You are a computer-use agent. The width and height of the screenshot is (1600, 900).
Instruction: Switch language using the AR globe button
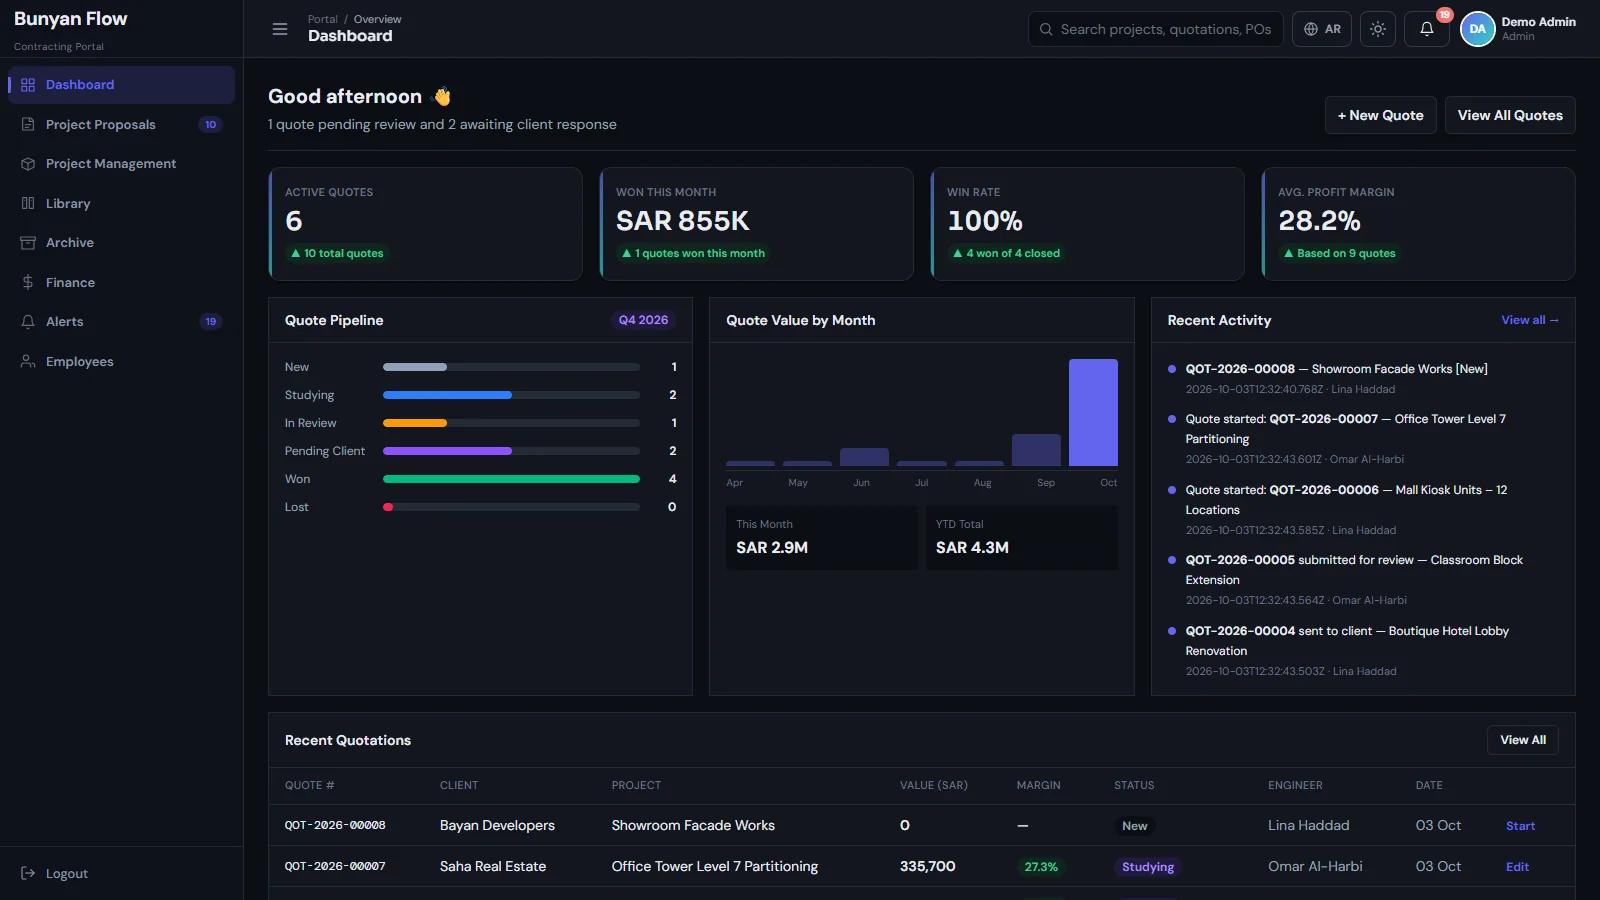[x=1322, y=29]
